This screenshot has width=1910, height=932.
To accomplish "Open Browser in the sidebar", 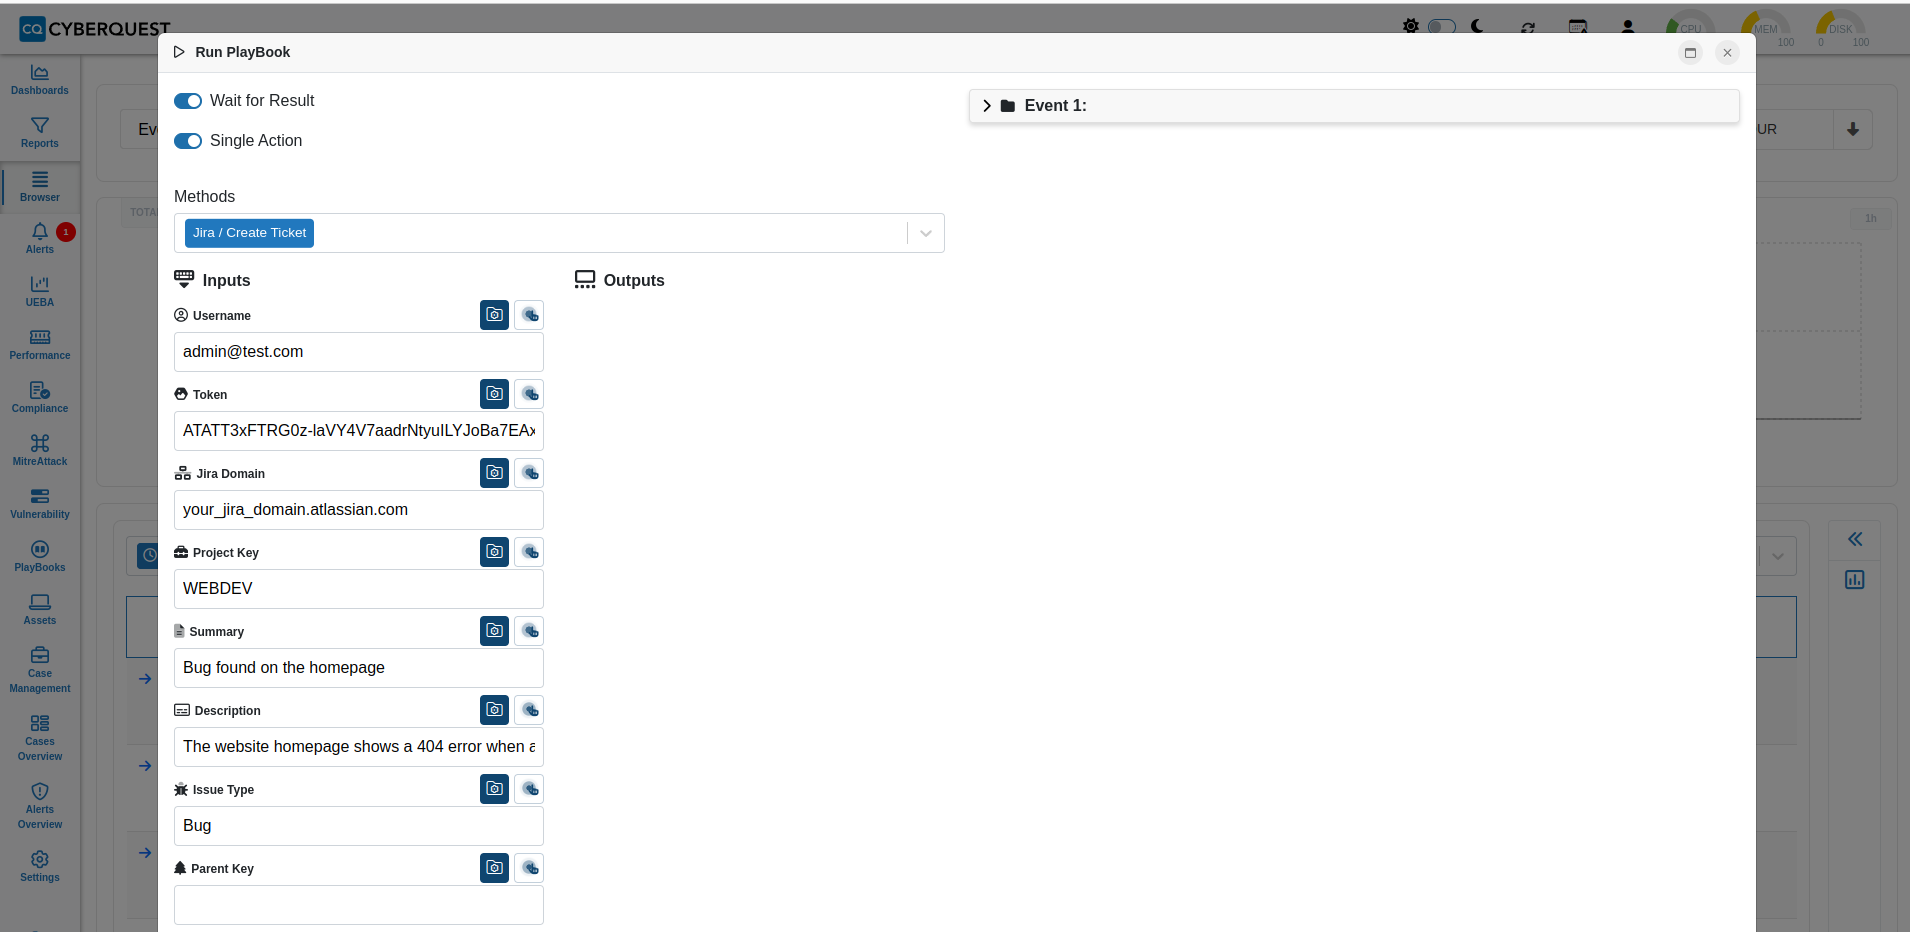I will click(x=40, y=187).
